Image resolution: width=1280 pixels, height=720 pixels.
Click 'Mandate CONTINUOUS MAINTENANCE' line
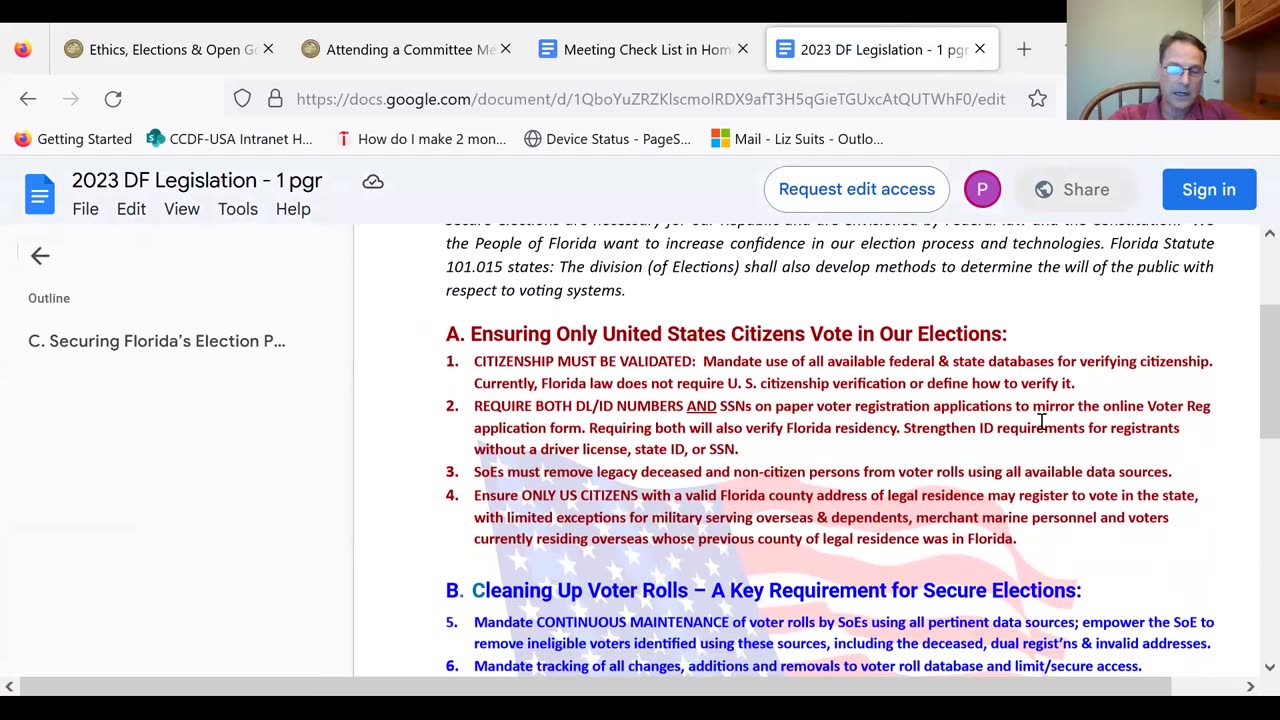pos(843,622)
